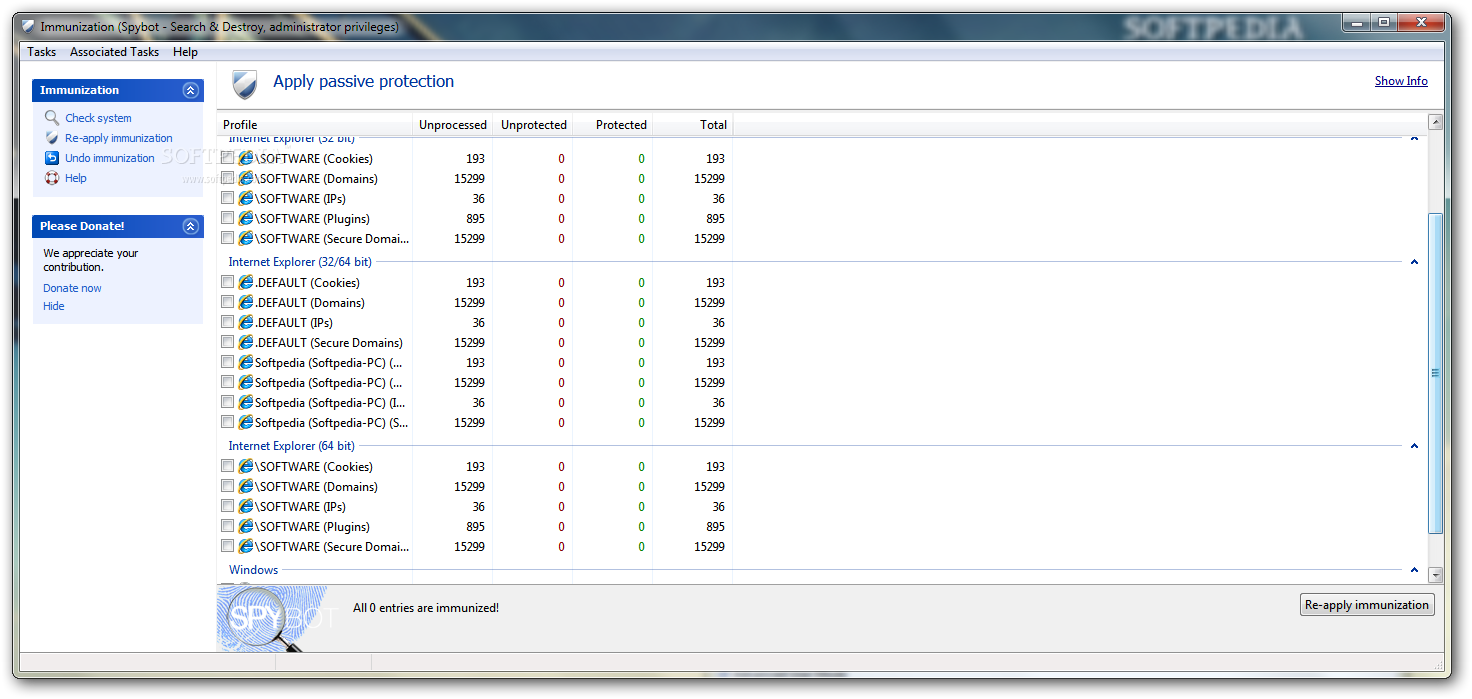Click IE icon of \SOFTWARE (Domains) in 64 bit group
Viewport: 1472px width, 699px height.
[x=246, y=486]
